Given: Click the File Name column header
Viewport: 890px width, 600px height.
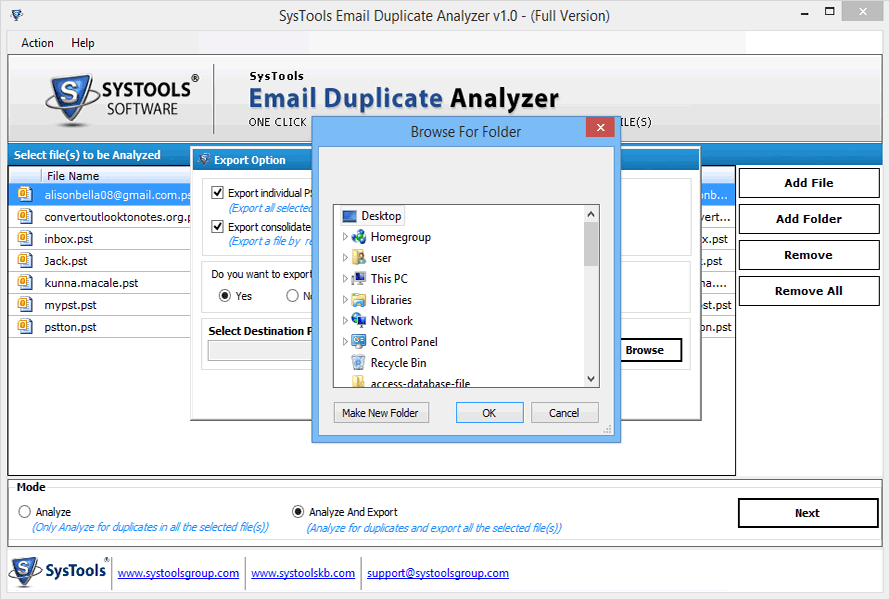Looking at the screenshot, I should tap(116, 175).
